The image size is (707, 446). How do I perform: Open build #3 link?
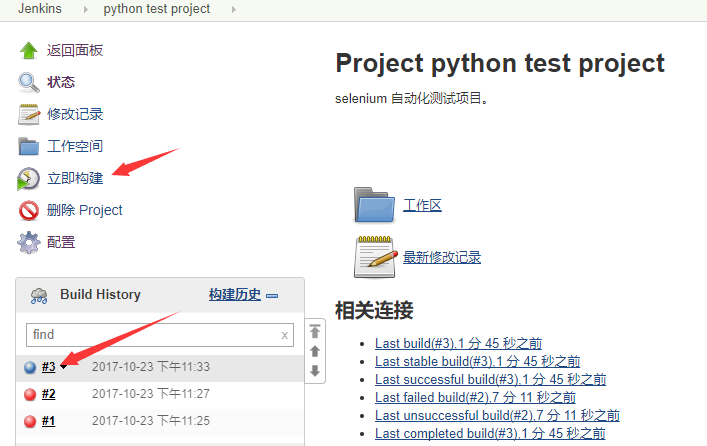[49, 367]
